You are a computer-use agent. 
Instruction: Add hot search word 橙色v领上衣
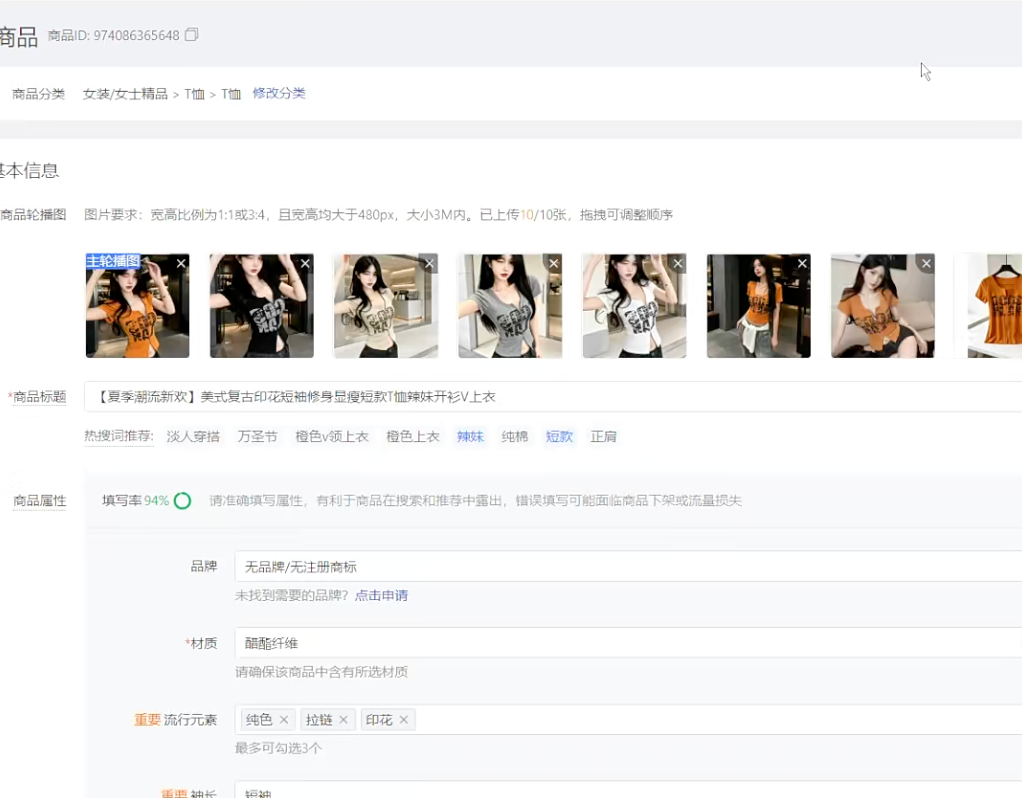[x=332, y=436]
